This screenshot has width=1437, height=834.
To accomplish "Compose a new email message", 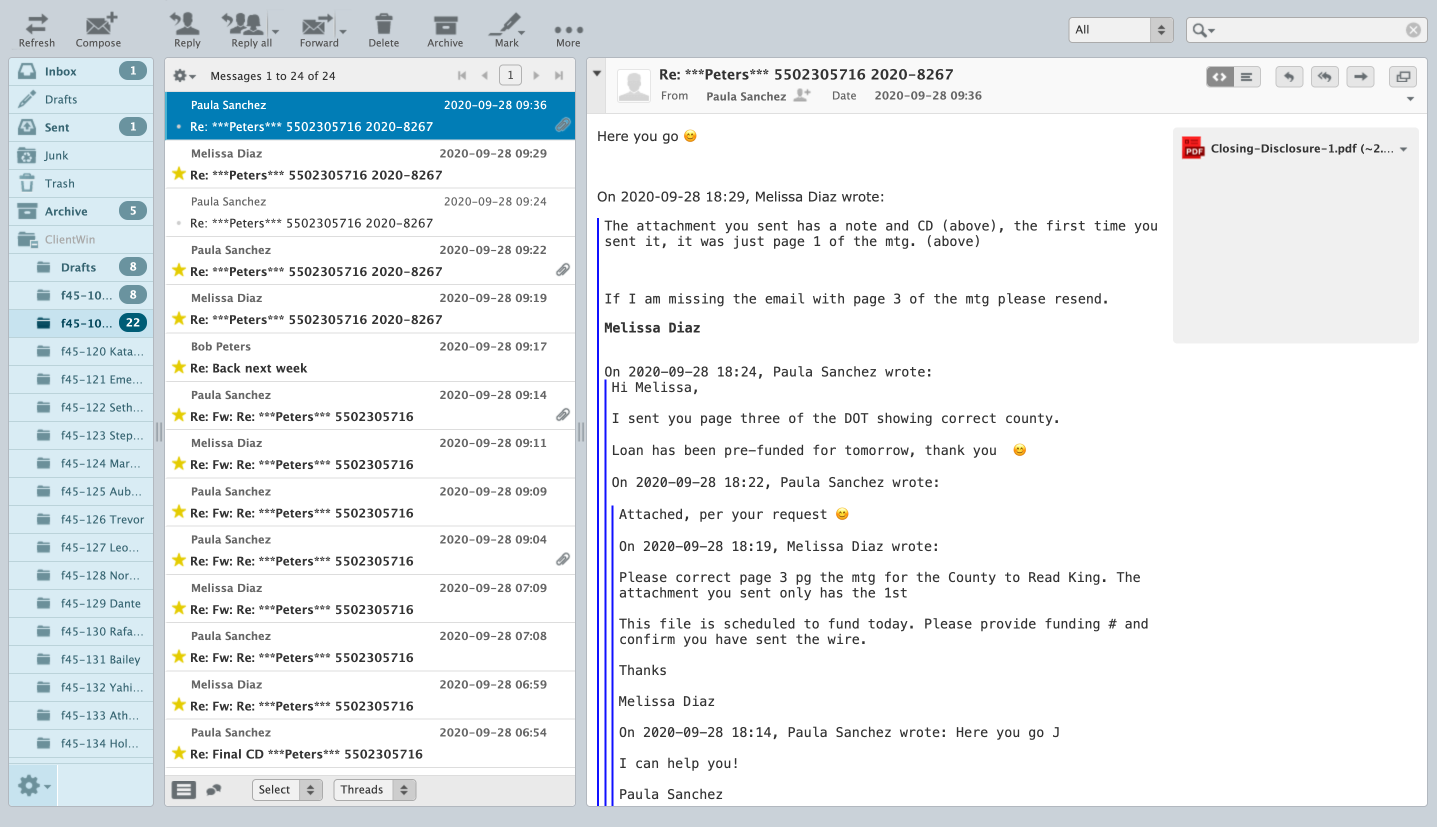I will [98, 29].
